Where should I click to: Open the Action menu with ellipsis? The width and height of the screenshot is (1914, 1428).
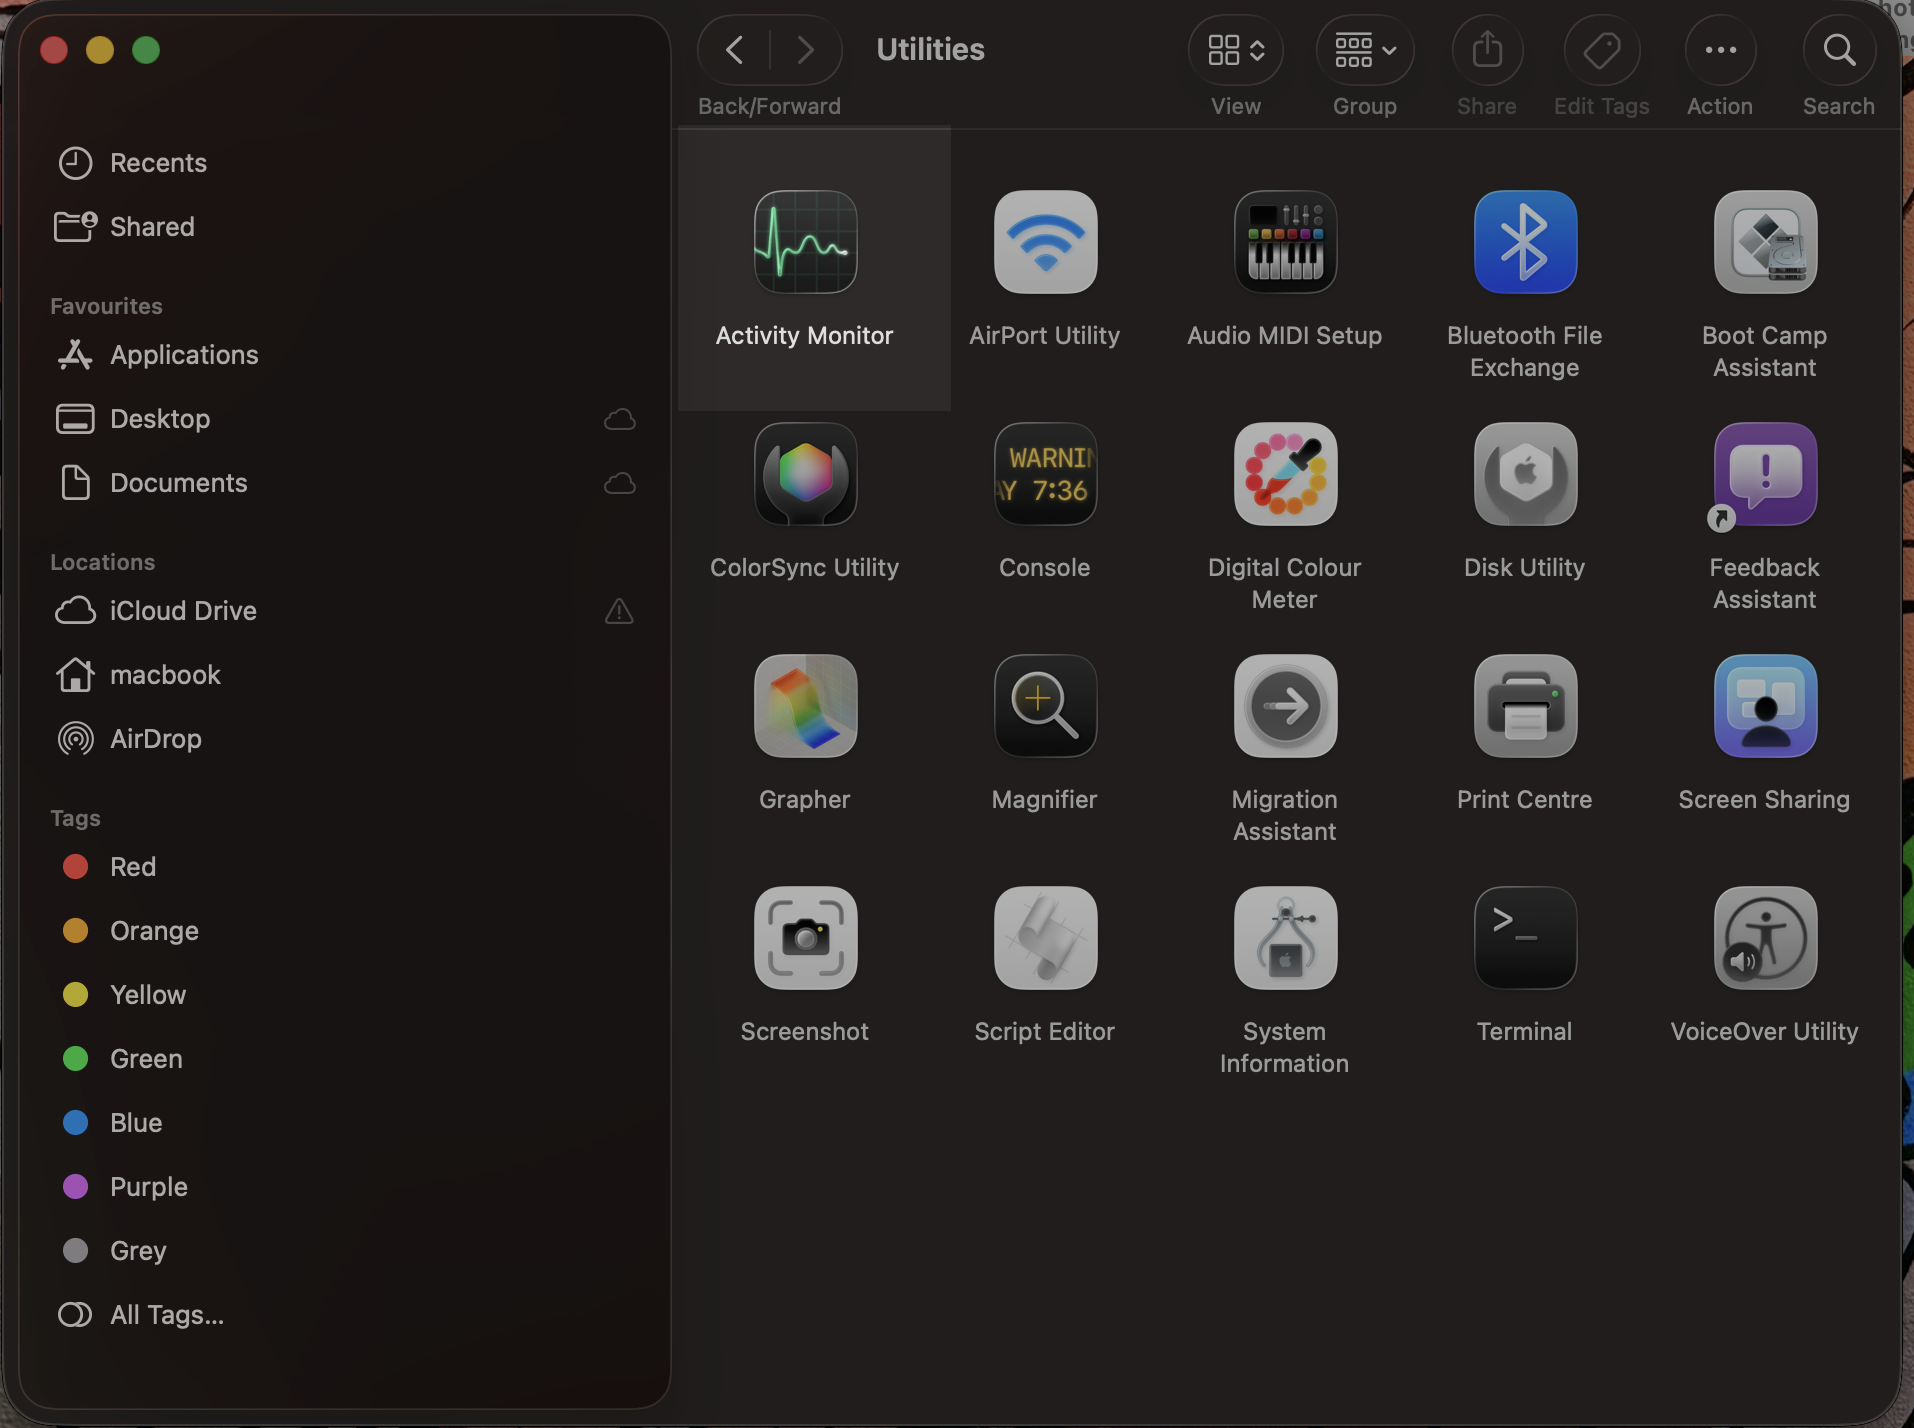(x=1720, y=50)
